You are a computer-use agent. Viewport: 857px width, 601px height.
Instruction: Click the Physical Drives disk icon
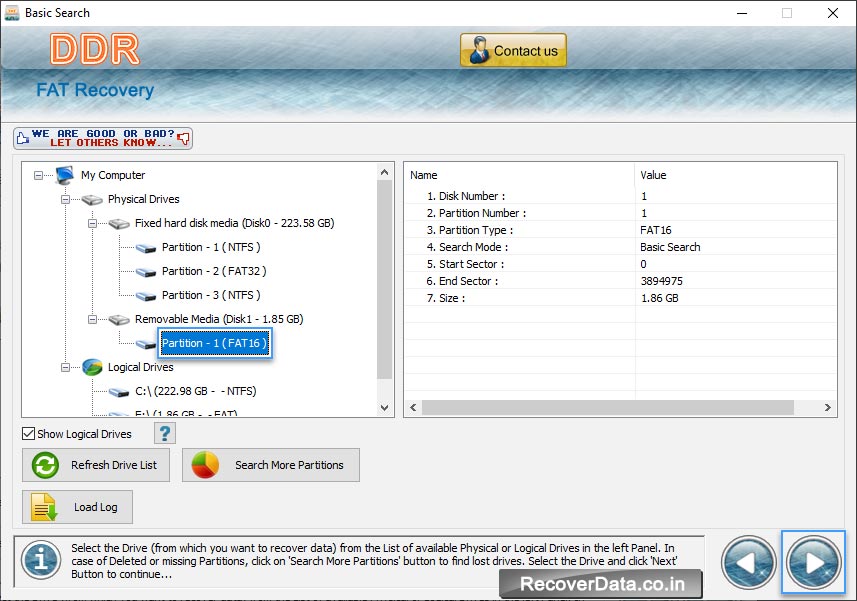click(x=92, y=200)
